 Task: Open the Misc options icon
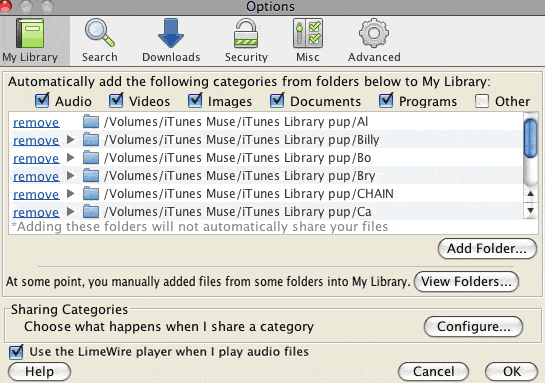coord(308,33)
